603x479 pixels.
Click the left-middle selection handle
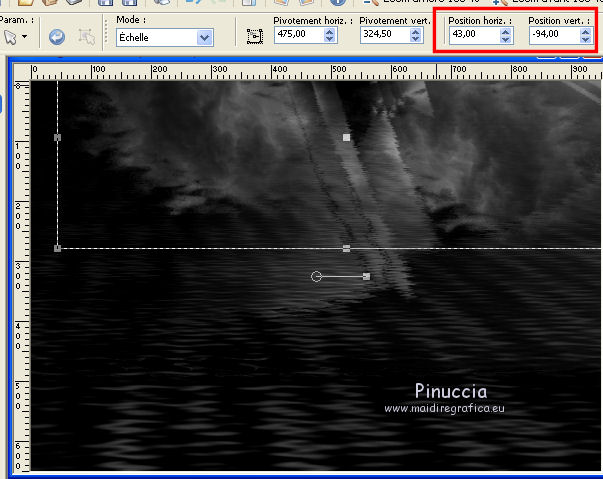57,137
